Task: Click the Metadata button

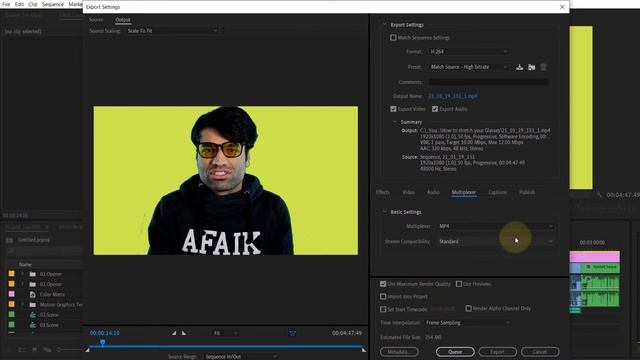Action: 399,351
